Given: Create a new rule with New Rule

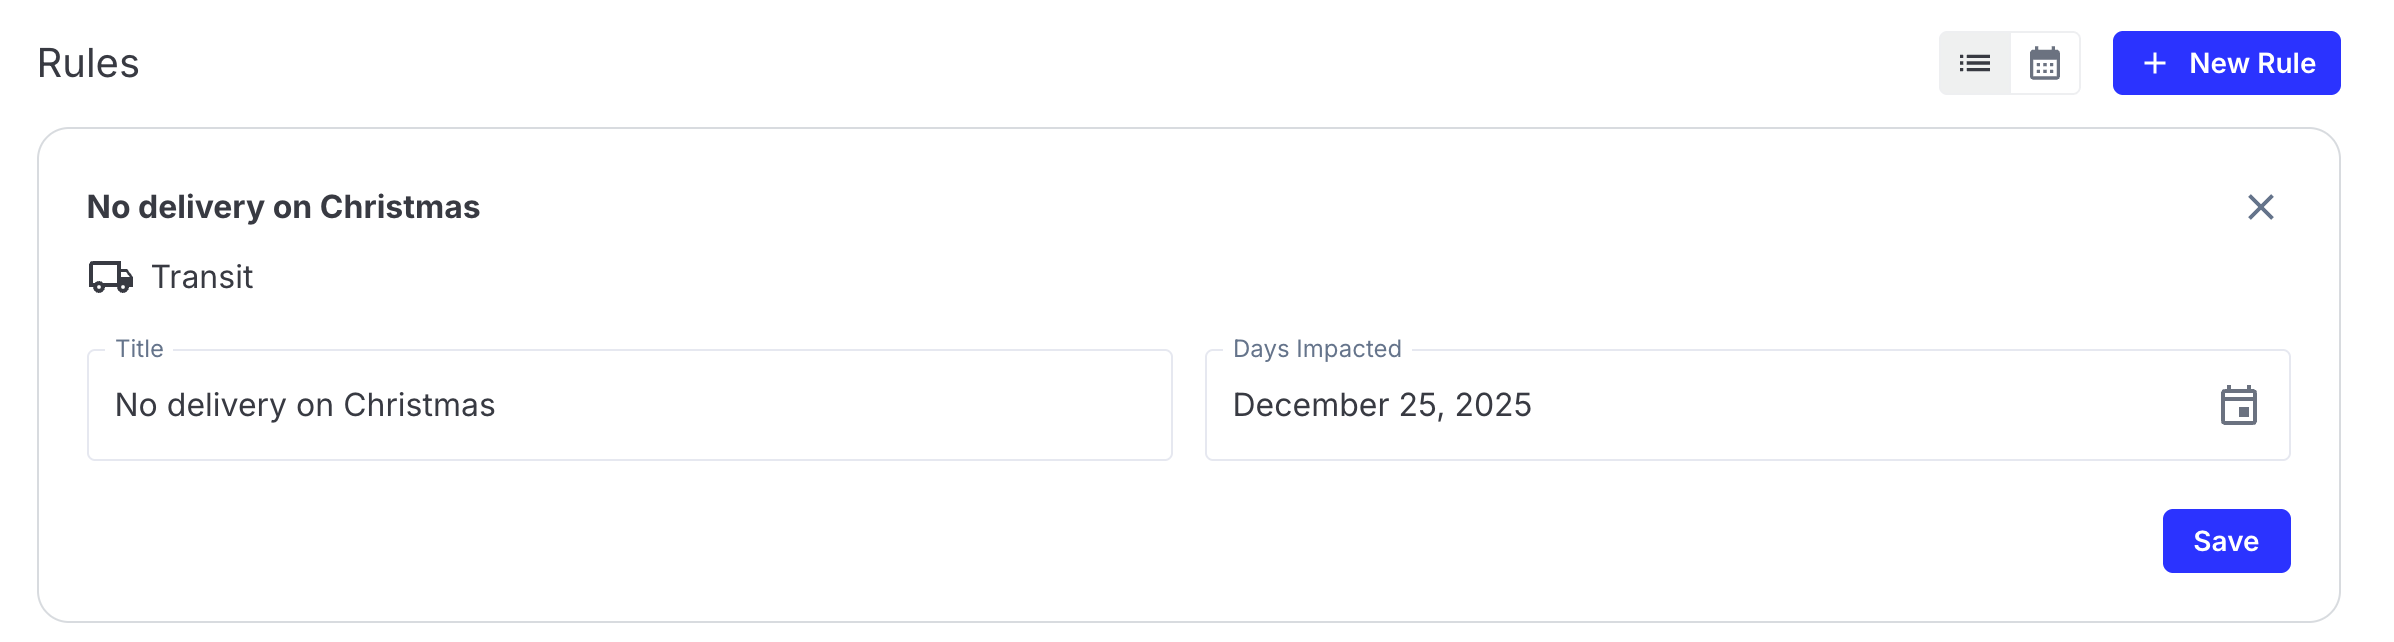Looking at the screenshot, I should 2226,63.
